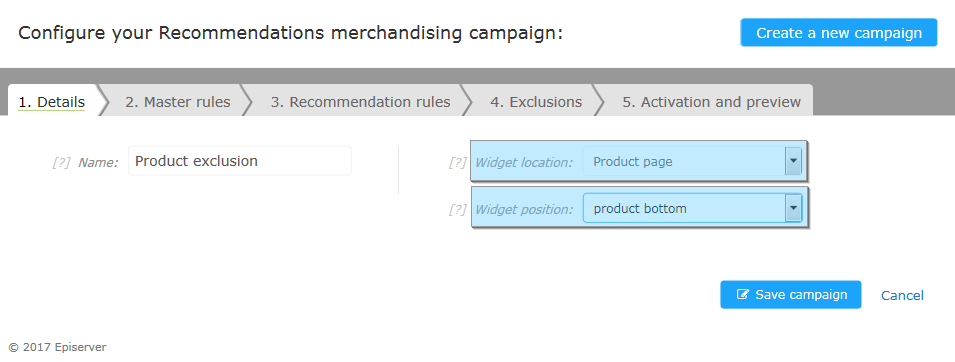This screenshot has width=955, height=362.
Task: Select the Exclusions tab
Action: [x=536, y=102]
